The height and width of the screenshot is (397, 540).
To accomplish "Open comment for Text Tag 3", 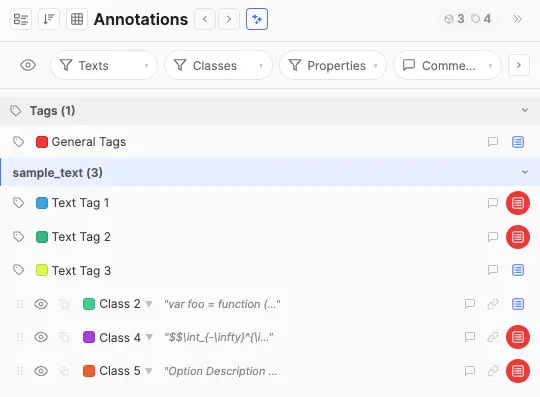I will (x=493, y=270).
